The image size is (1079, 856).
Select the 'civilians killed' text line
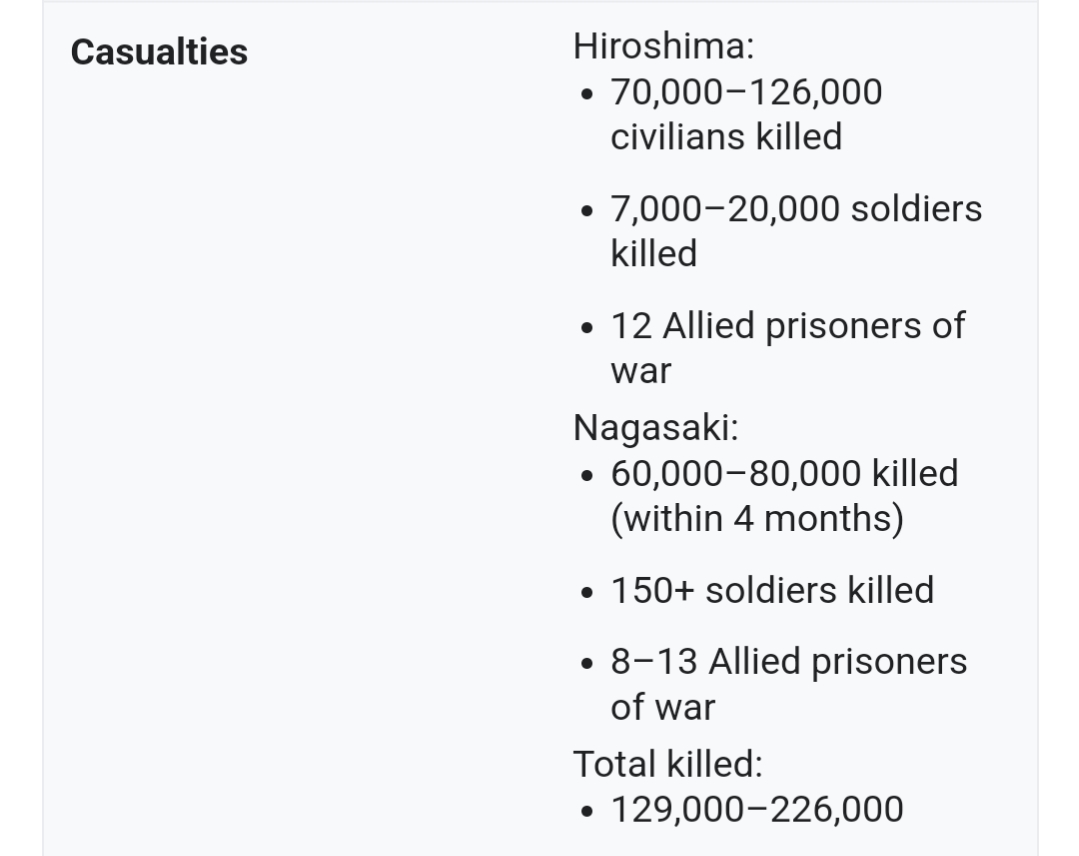[726, 137]
